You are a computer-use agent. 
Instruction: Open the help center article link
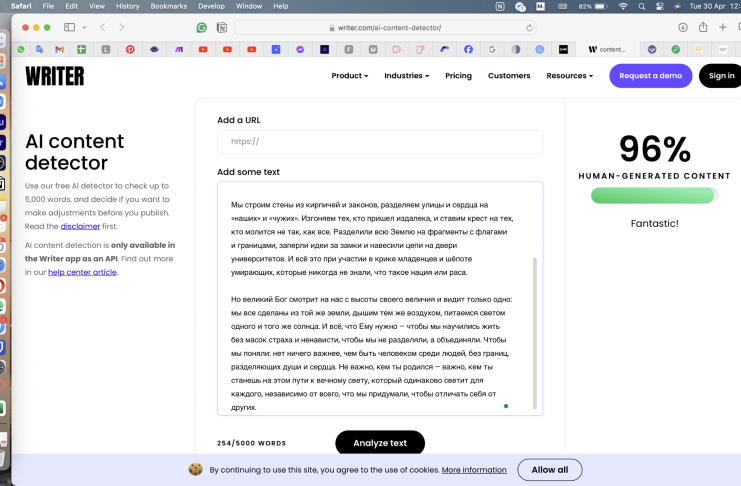point(82,272)
